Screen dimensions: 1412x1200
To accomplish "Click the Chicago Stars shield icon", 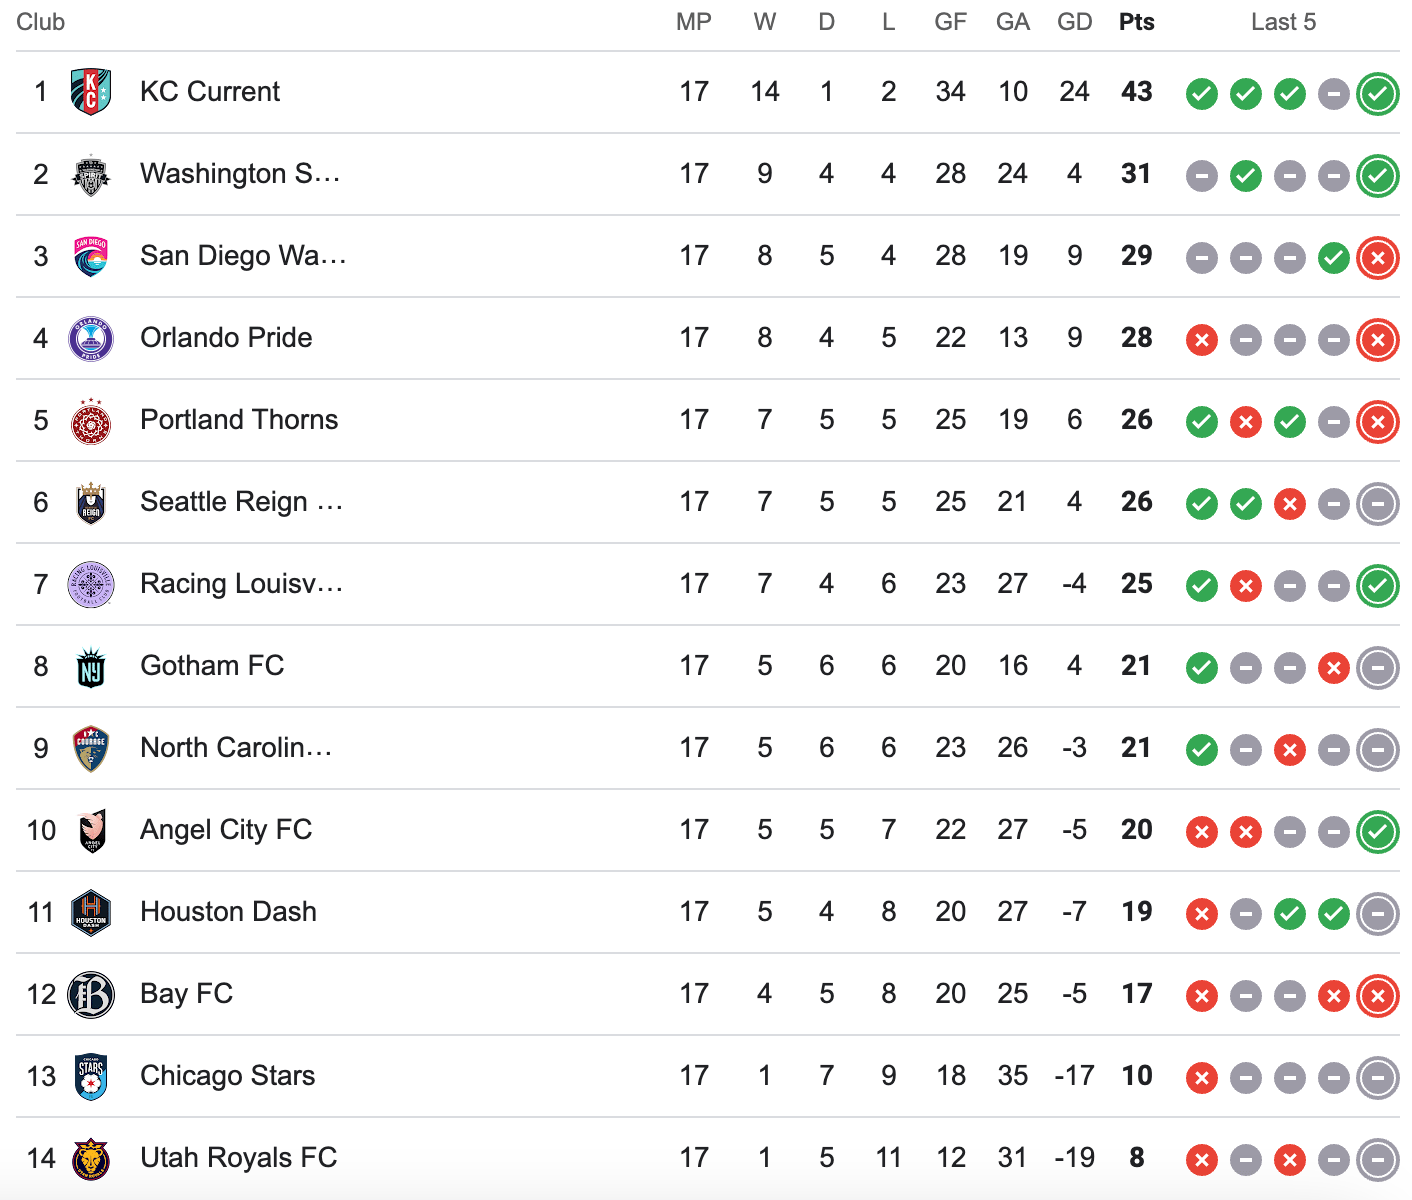I will point(91,1076).
